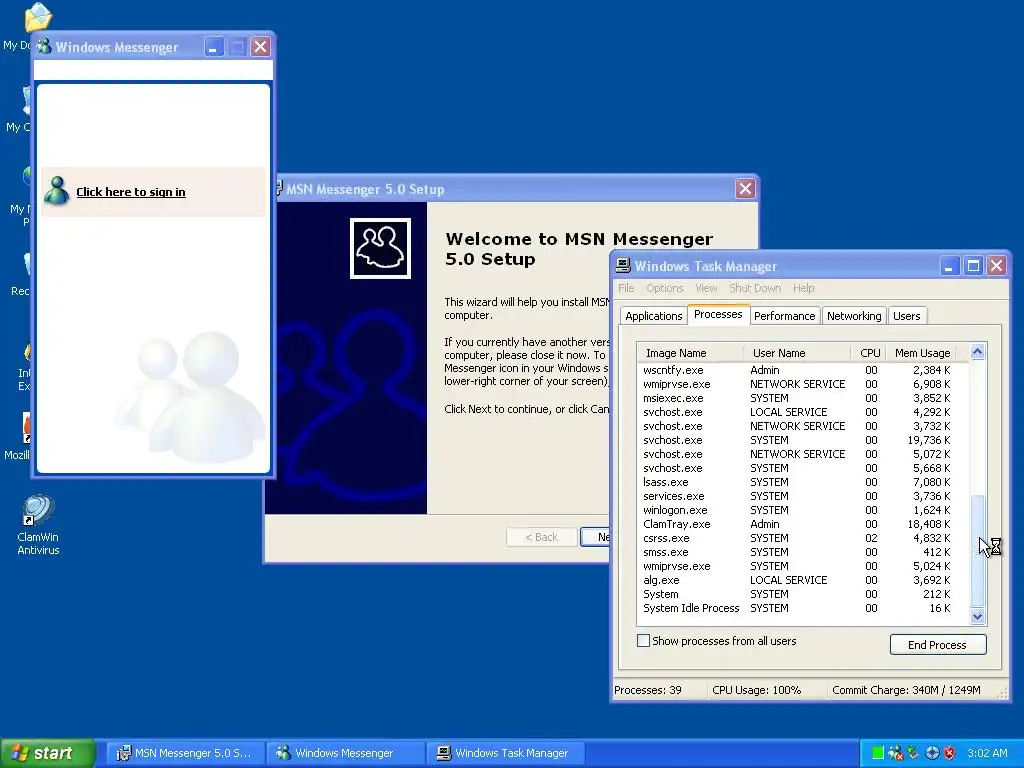Select the wscntfy.exe process row

pos(797,370)
